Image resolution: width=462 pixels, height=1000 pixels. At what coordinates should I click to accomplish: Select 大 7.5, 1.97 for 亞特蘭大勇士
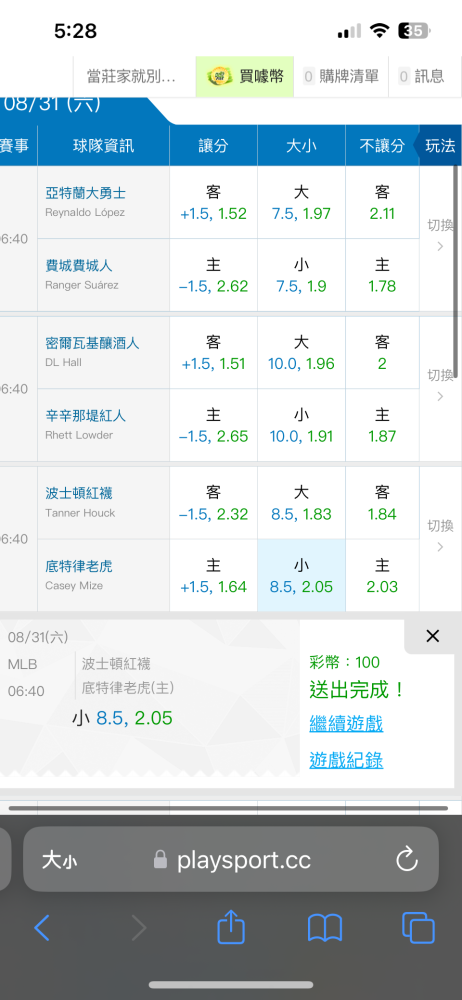(301, 202)
